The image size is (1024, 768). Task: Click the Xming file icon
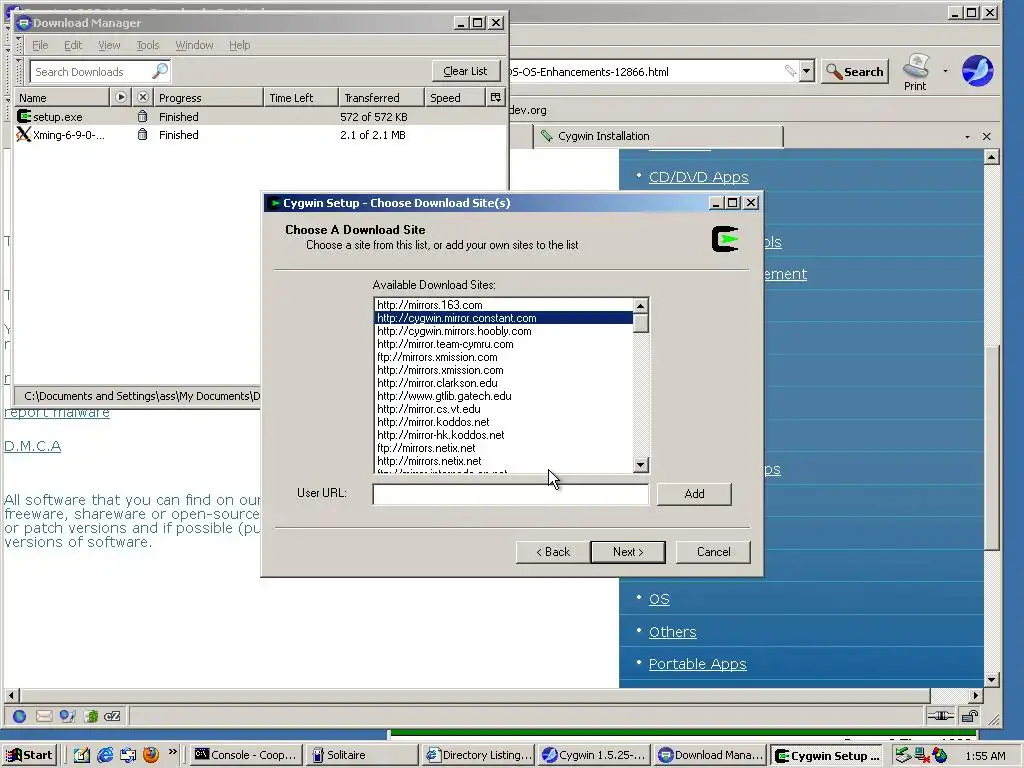(24, 135)
